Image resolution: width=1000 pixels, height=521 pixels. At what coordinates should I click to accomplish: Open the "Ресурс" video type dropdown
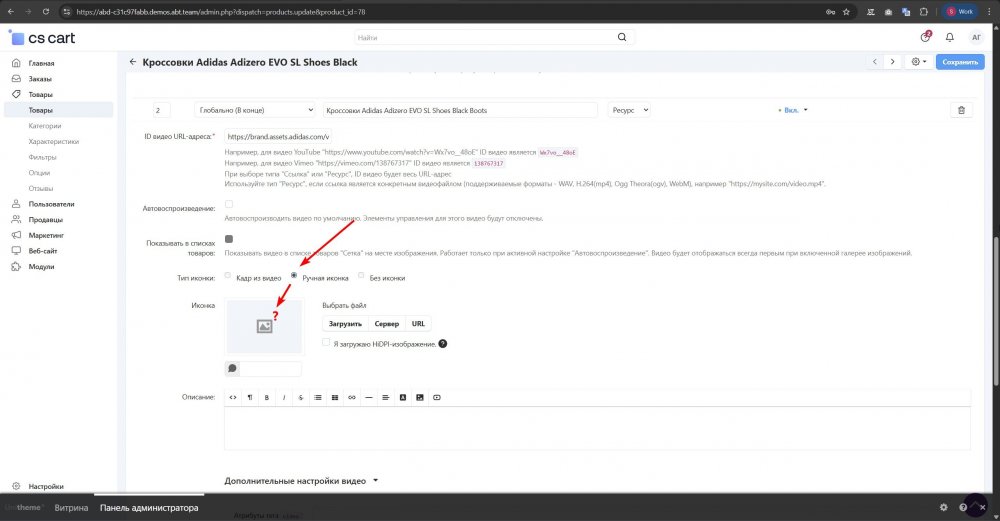[630, 110]
